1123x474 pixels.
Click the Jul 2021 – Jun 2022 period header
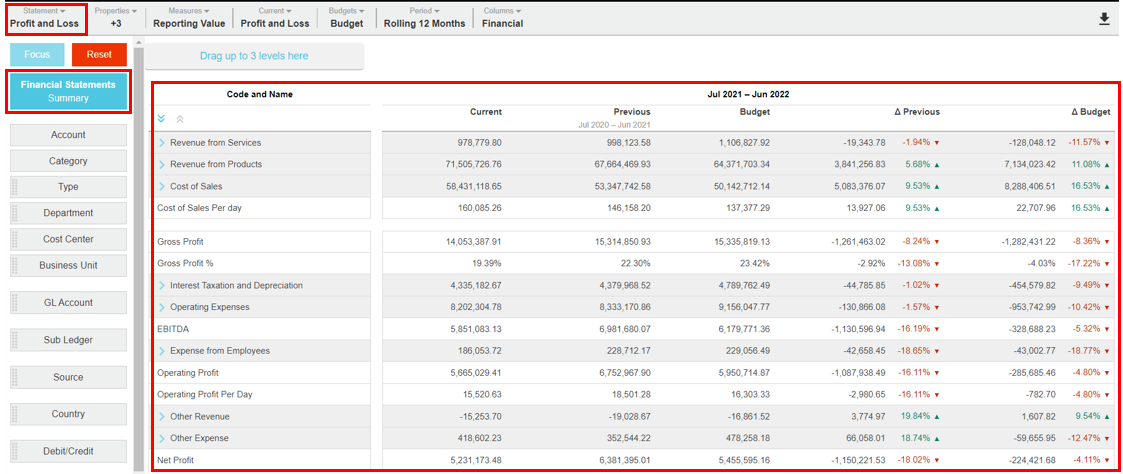[x=746, y=94]
